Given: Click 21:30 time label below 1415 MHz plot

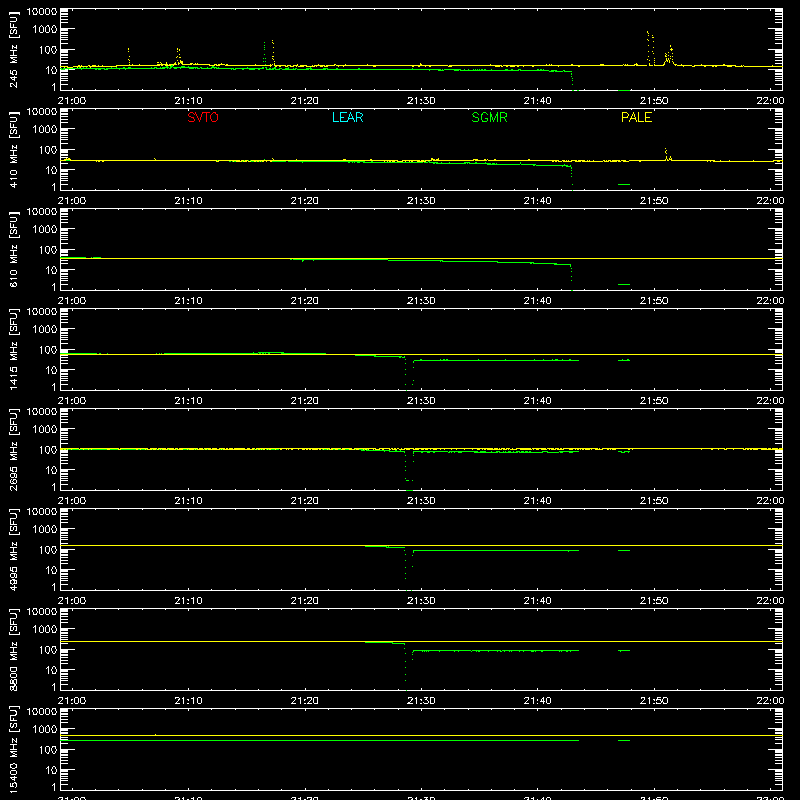Looking at the screenshot, I should point(421,401).
